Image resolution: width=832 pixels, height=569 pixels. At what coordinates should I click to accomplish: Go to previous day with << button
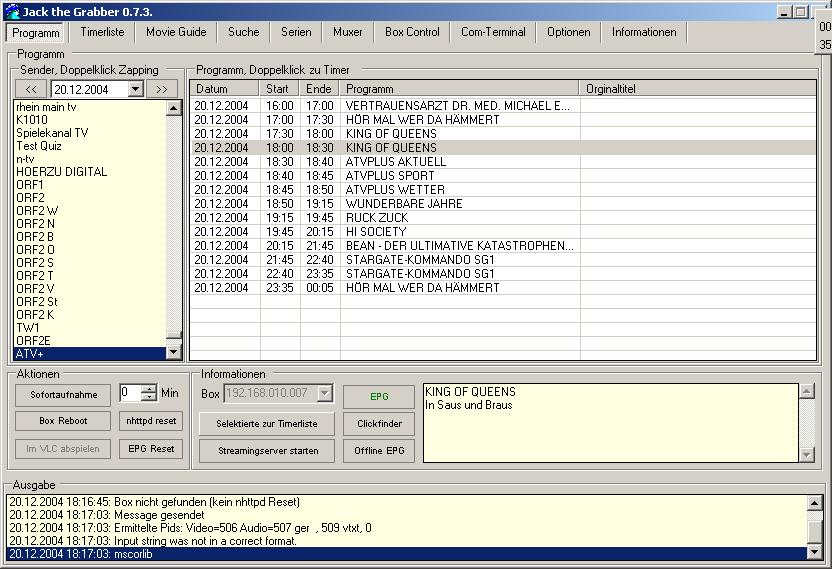tap(31, 89)
